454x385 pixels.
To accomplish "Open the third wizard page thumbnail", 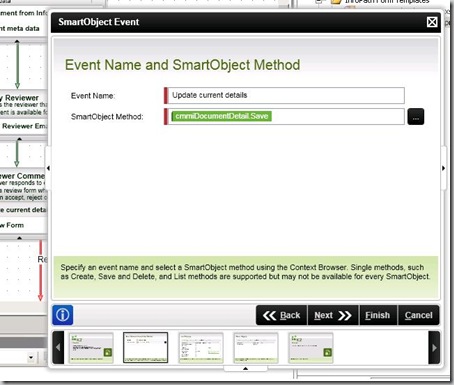I will pos(201,348).
